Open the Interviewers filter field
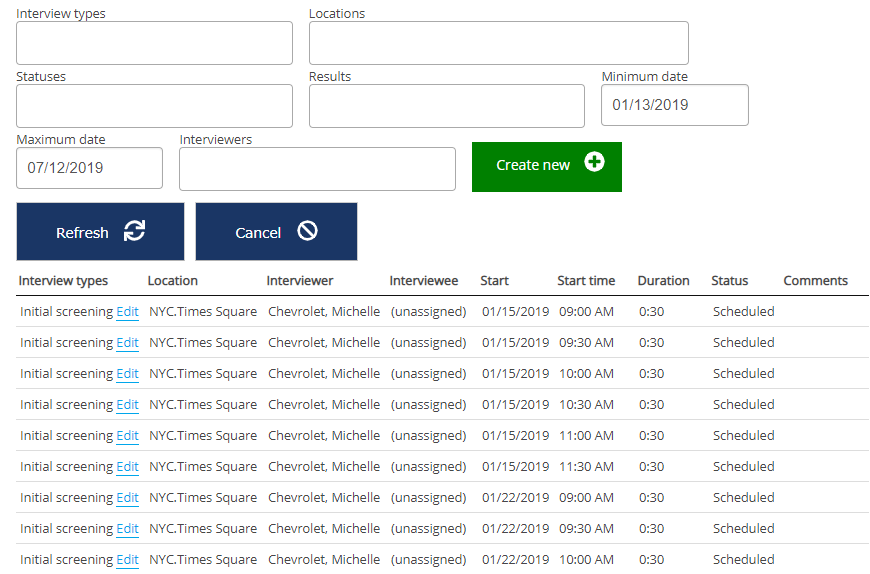Viewport: 870px width, 574px height. pos(317,169)
